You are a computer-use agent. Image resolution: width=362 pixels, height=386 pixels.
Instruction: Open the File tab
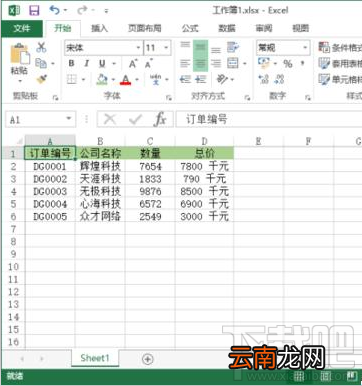coord(22,29)
